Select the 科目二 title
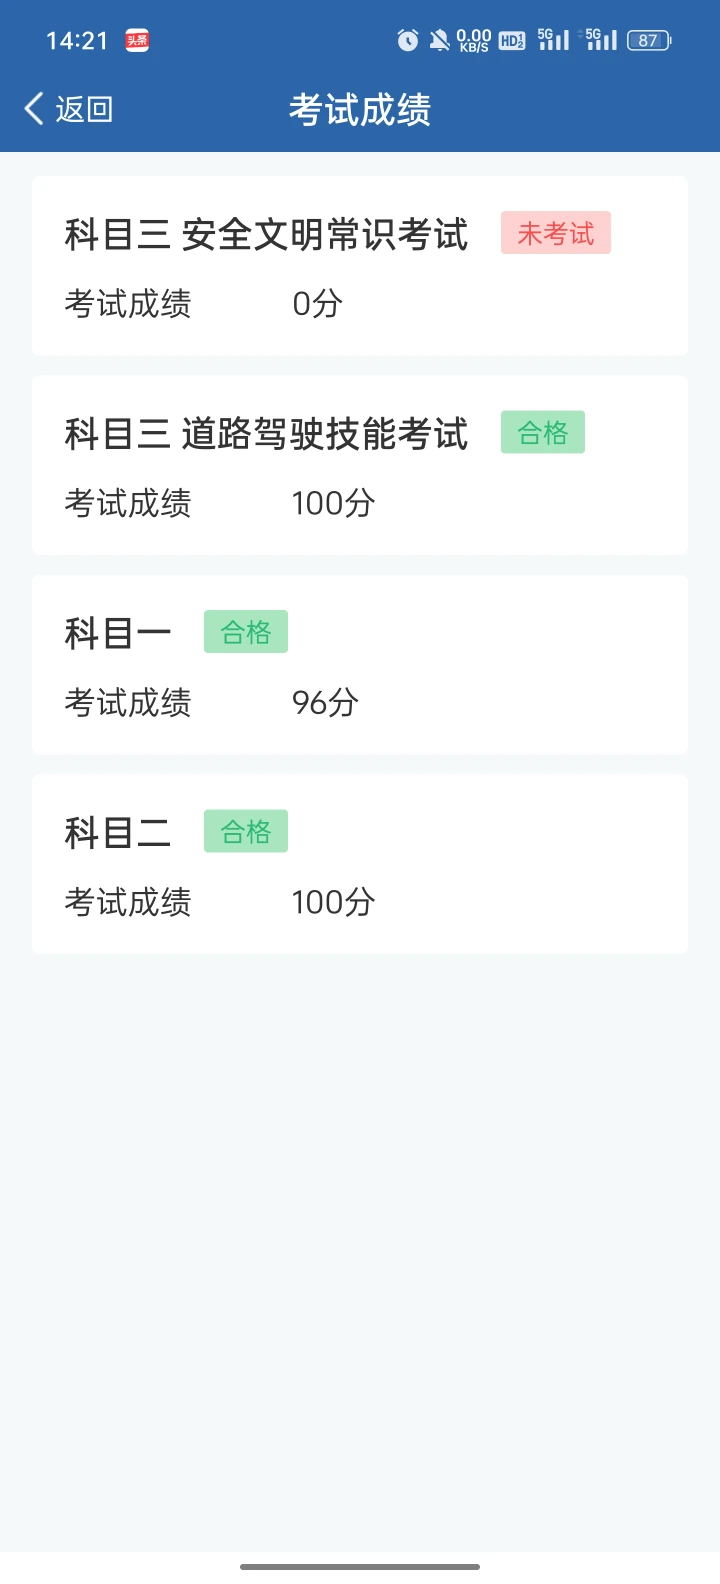720x1584 pixels. [118, 832]
